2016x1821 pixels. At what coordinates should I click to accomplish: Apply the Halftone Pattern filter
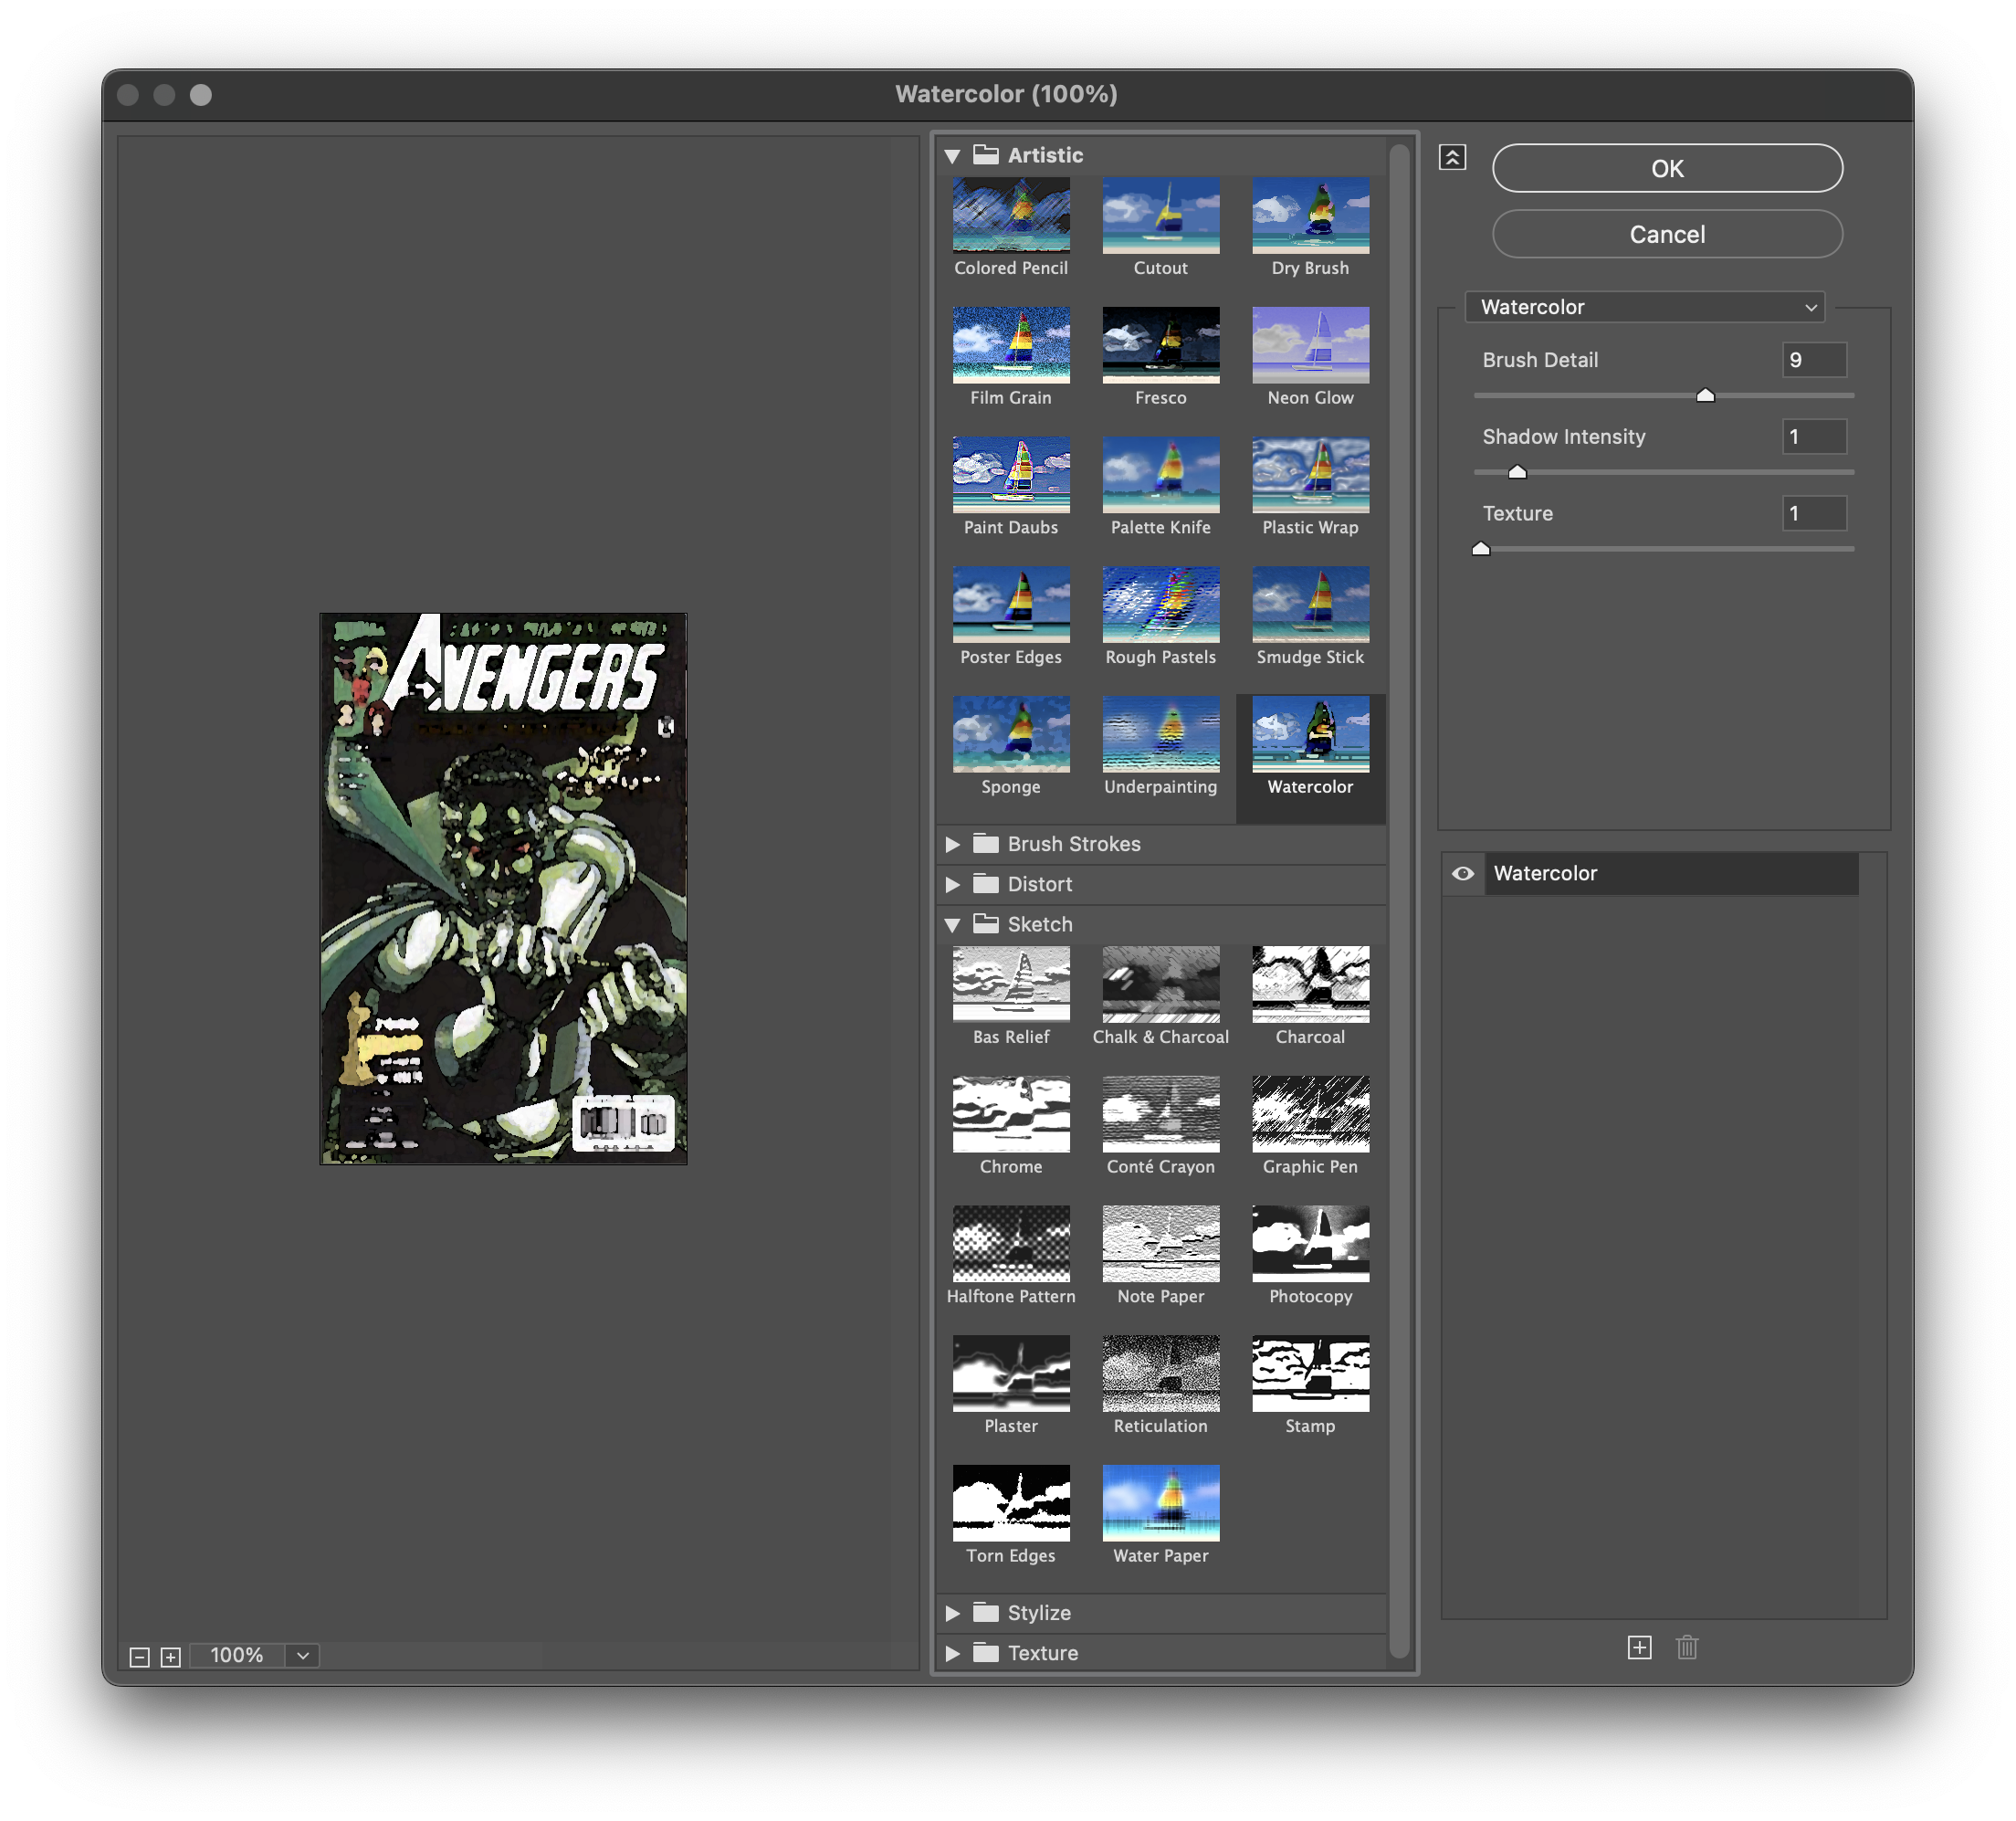pyautogui.click(x=1010, y=1245)
